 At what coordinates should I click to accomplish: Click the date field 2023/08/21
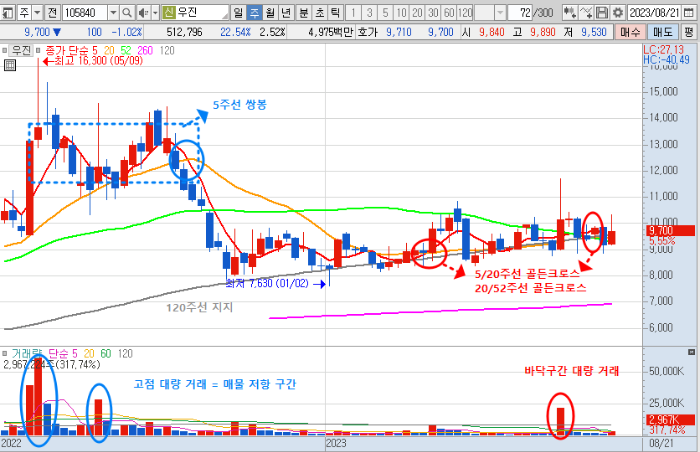[654, 13]
